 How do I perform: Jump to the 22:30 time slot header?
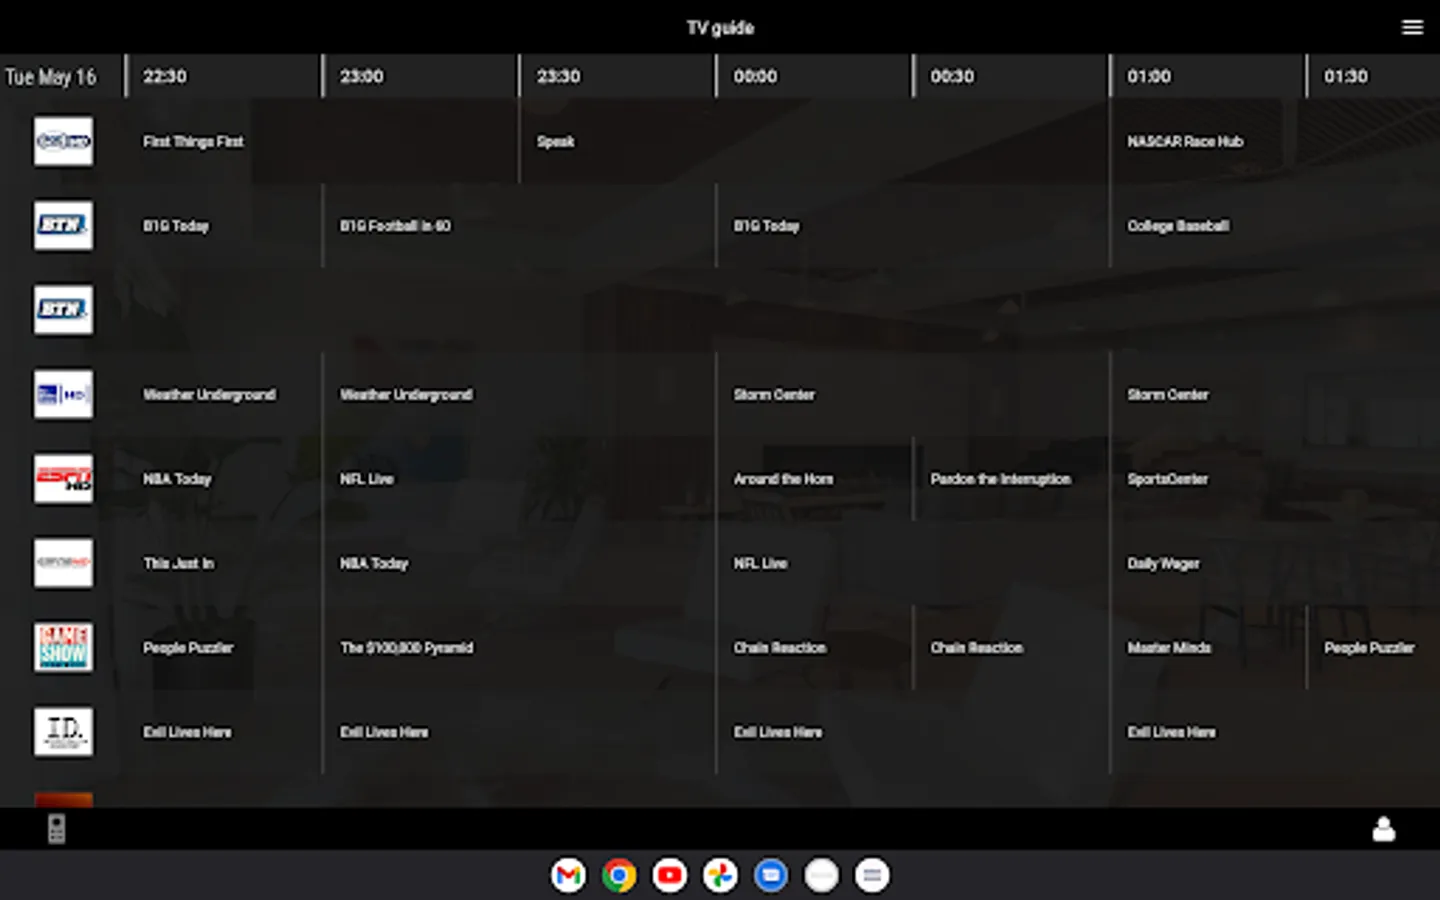165,76
